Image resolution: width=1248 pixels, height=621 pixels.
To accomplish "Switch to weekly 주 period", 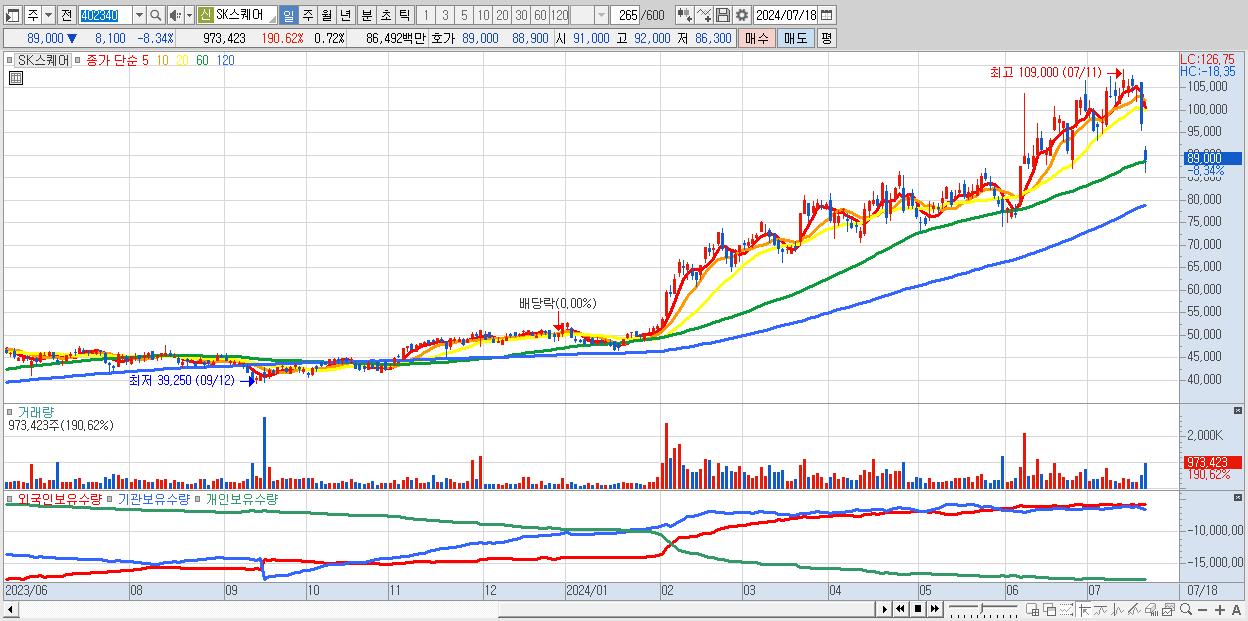I will tap(307, 15).
